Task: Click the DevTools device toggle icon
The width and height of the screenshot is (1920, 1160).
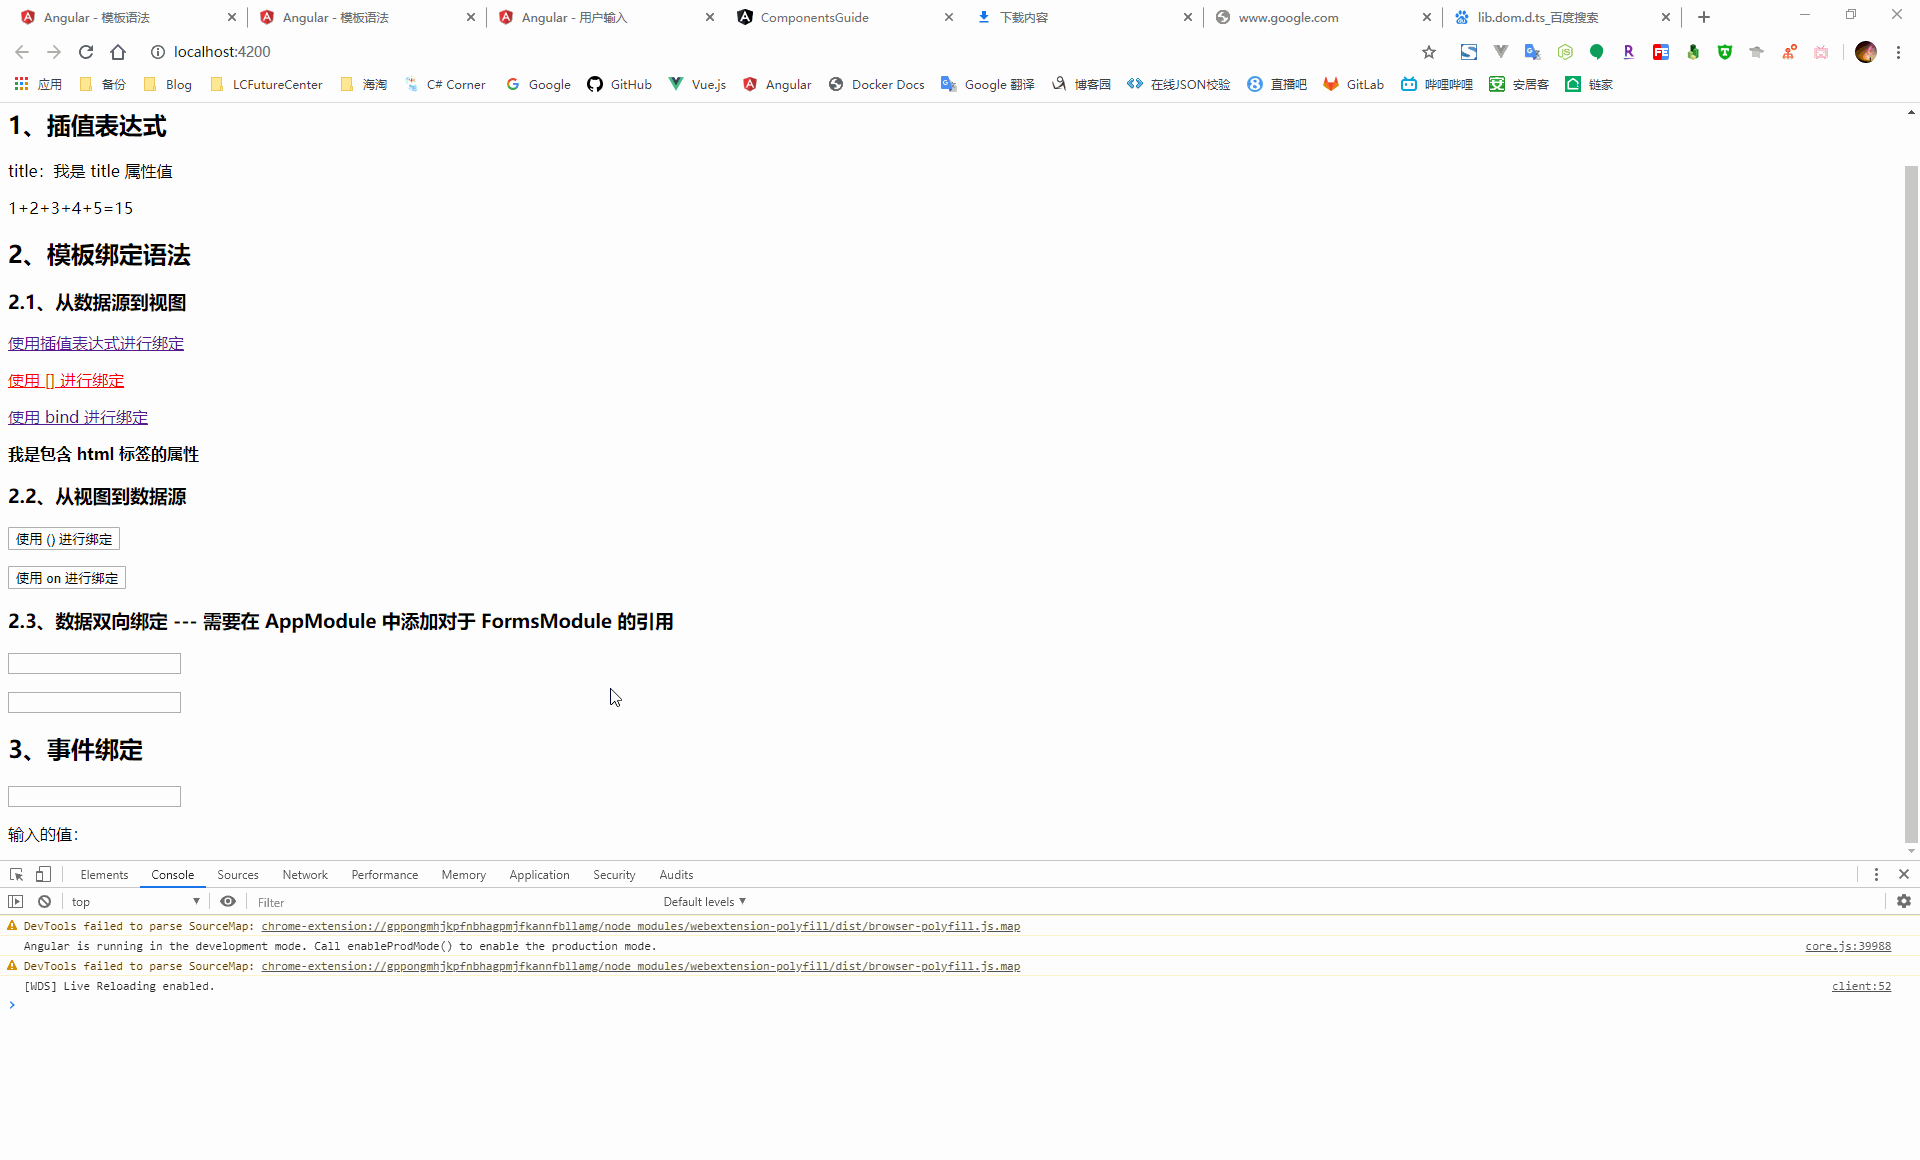Action: tap(41, 875)
